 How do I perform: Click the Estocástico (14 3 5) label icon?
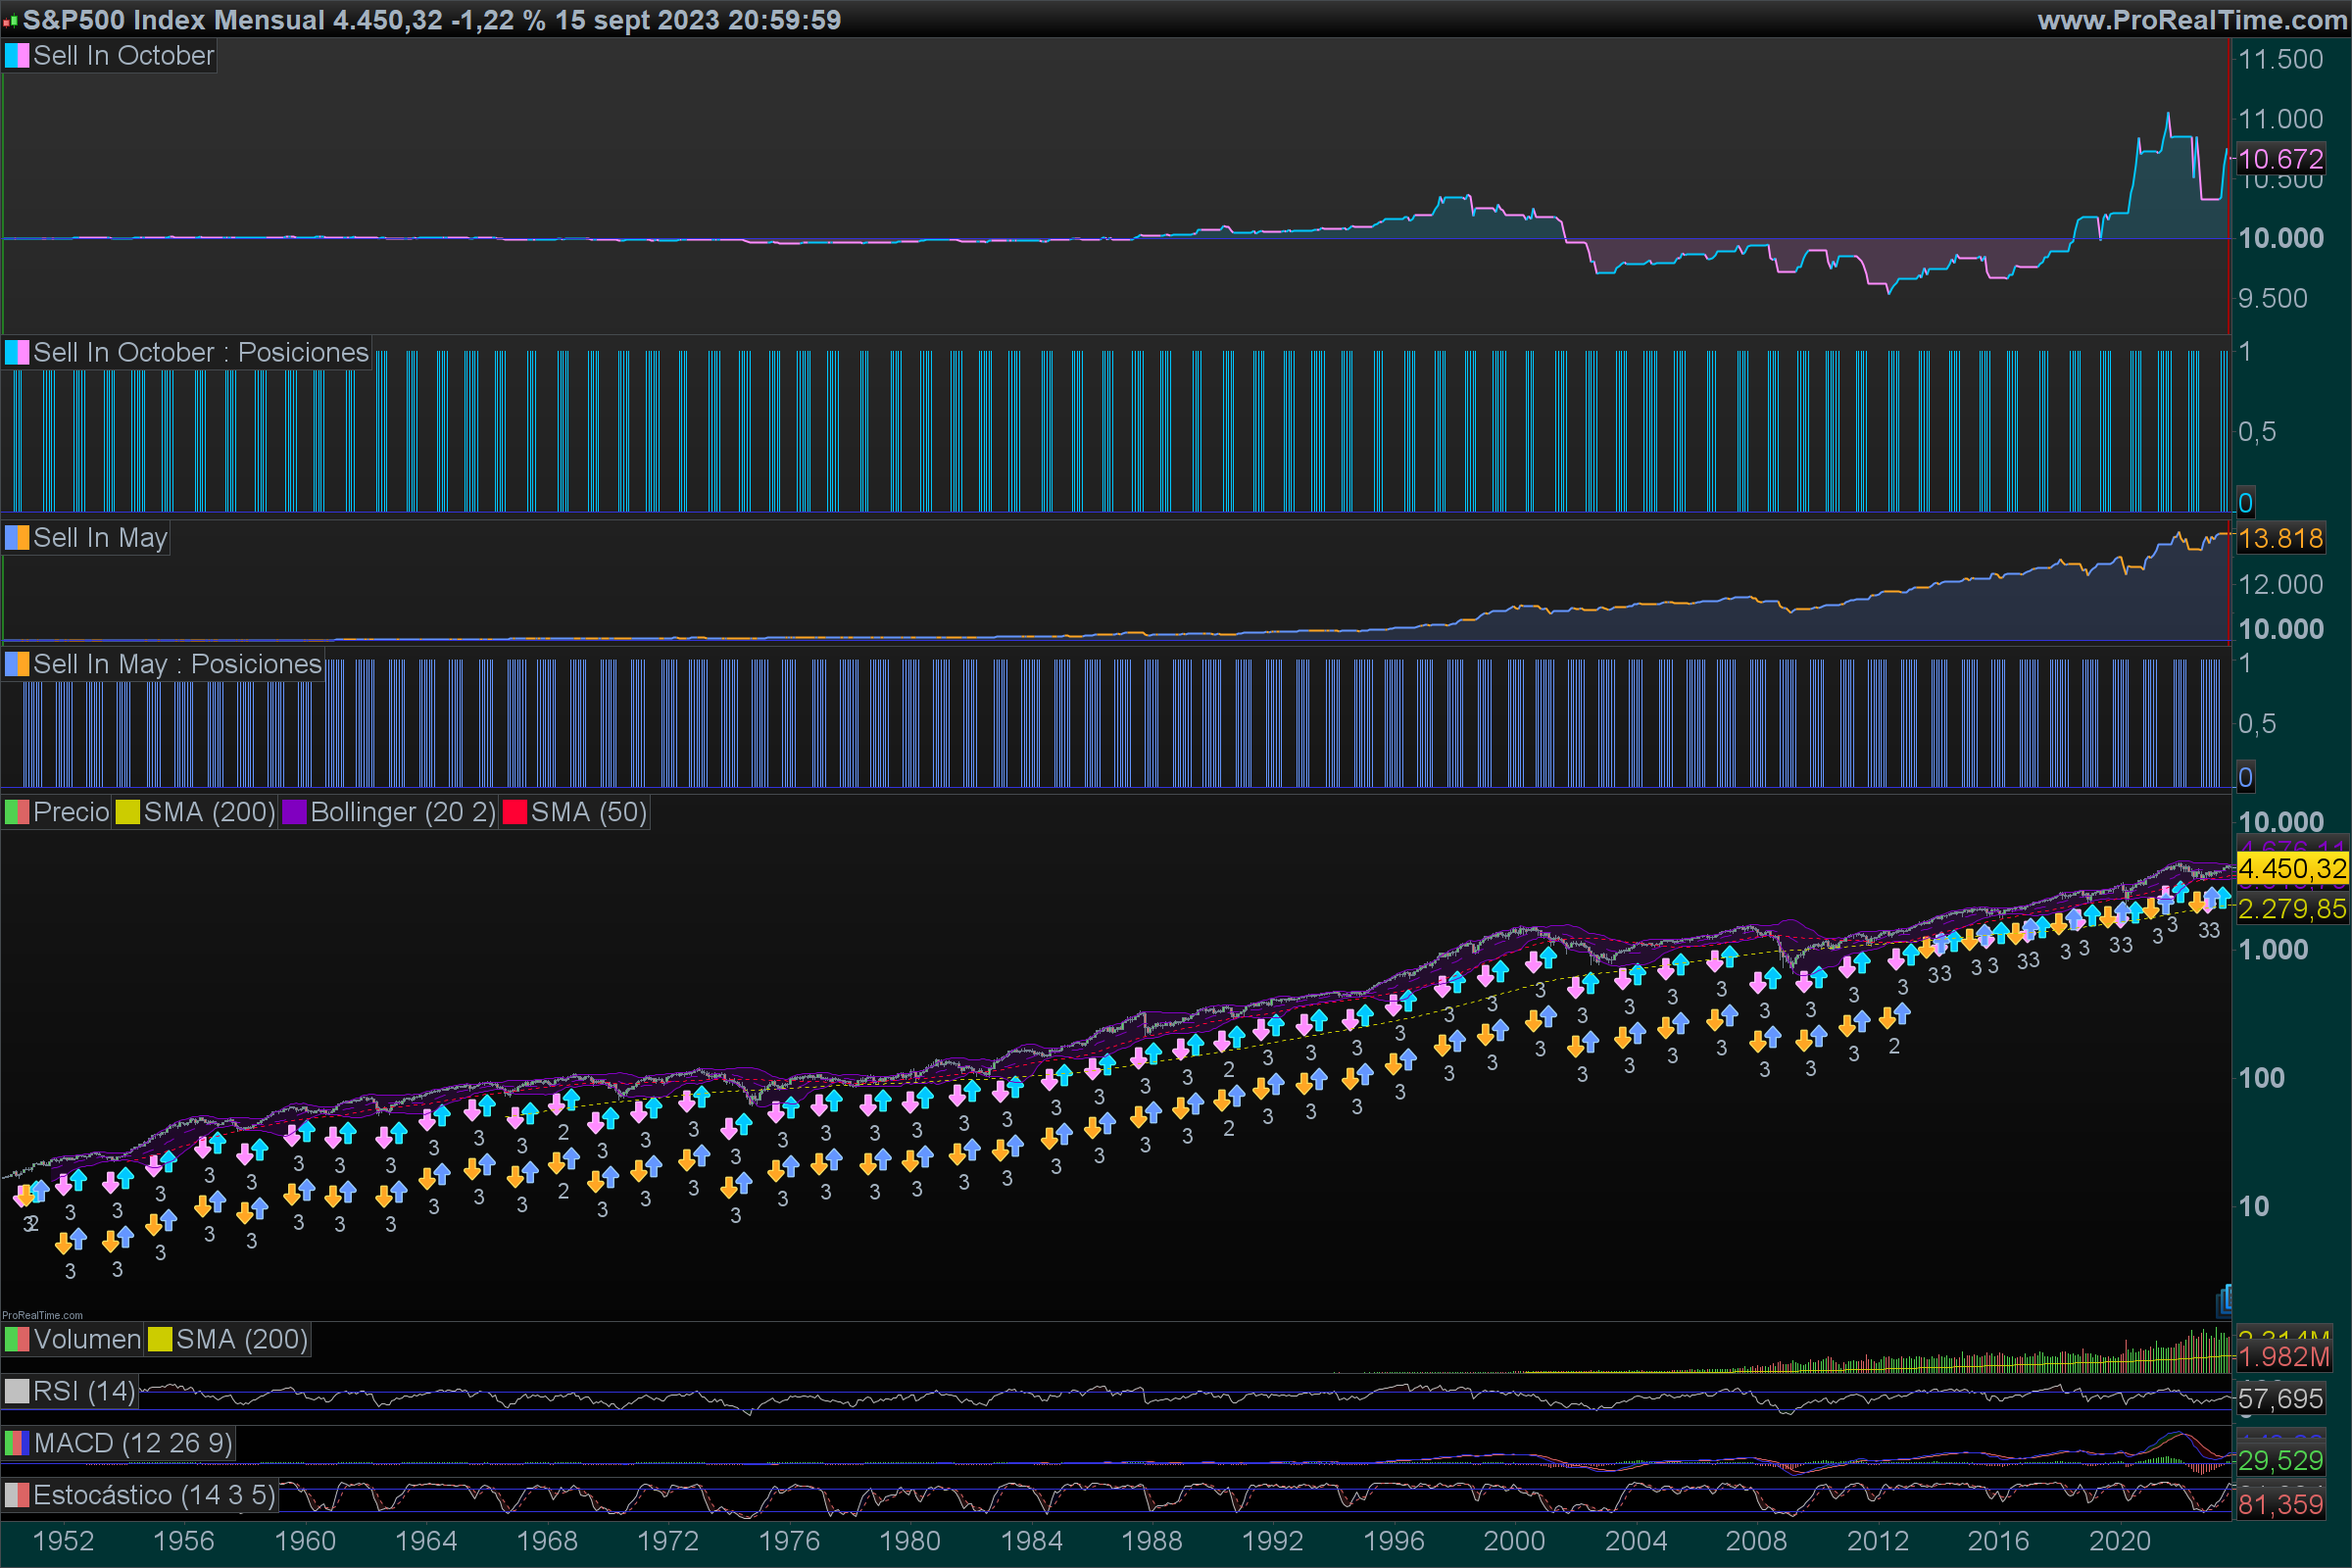tap(17, 1495)
